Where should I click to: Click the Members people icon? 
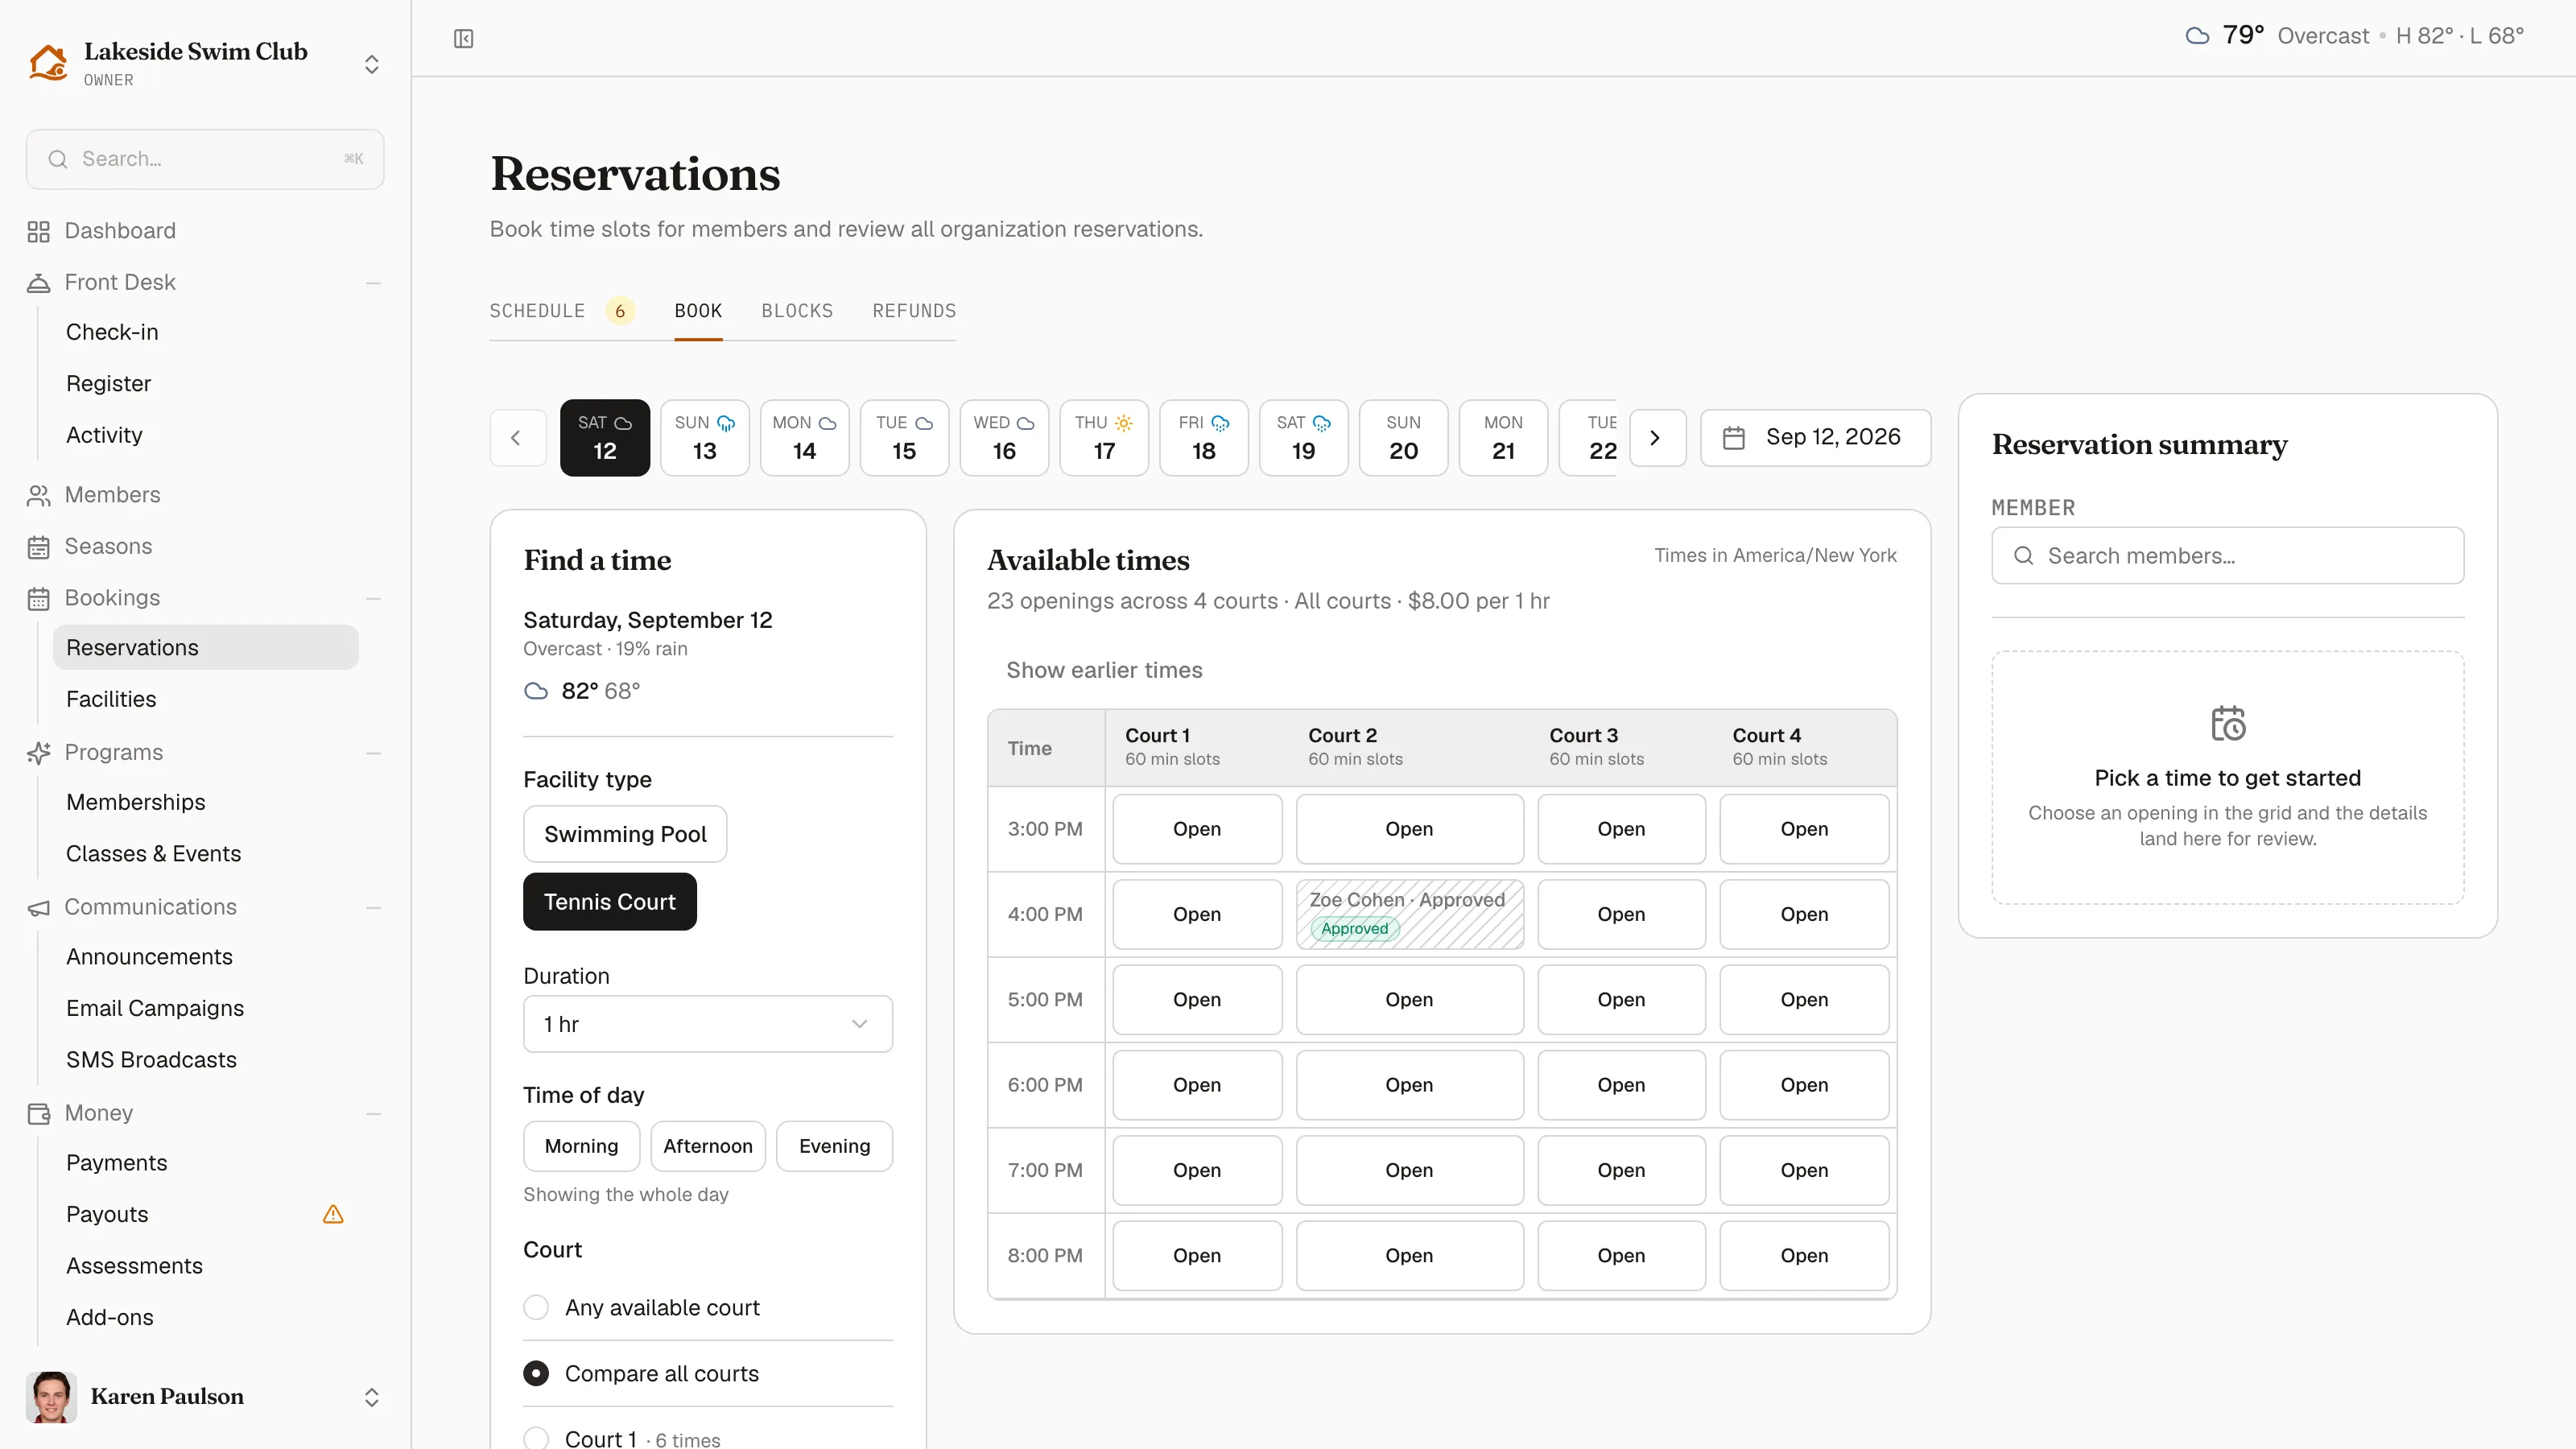38,495
